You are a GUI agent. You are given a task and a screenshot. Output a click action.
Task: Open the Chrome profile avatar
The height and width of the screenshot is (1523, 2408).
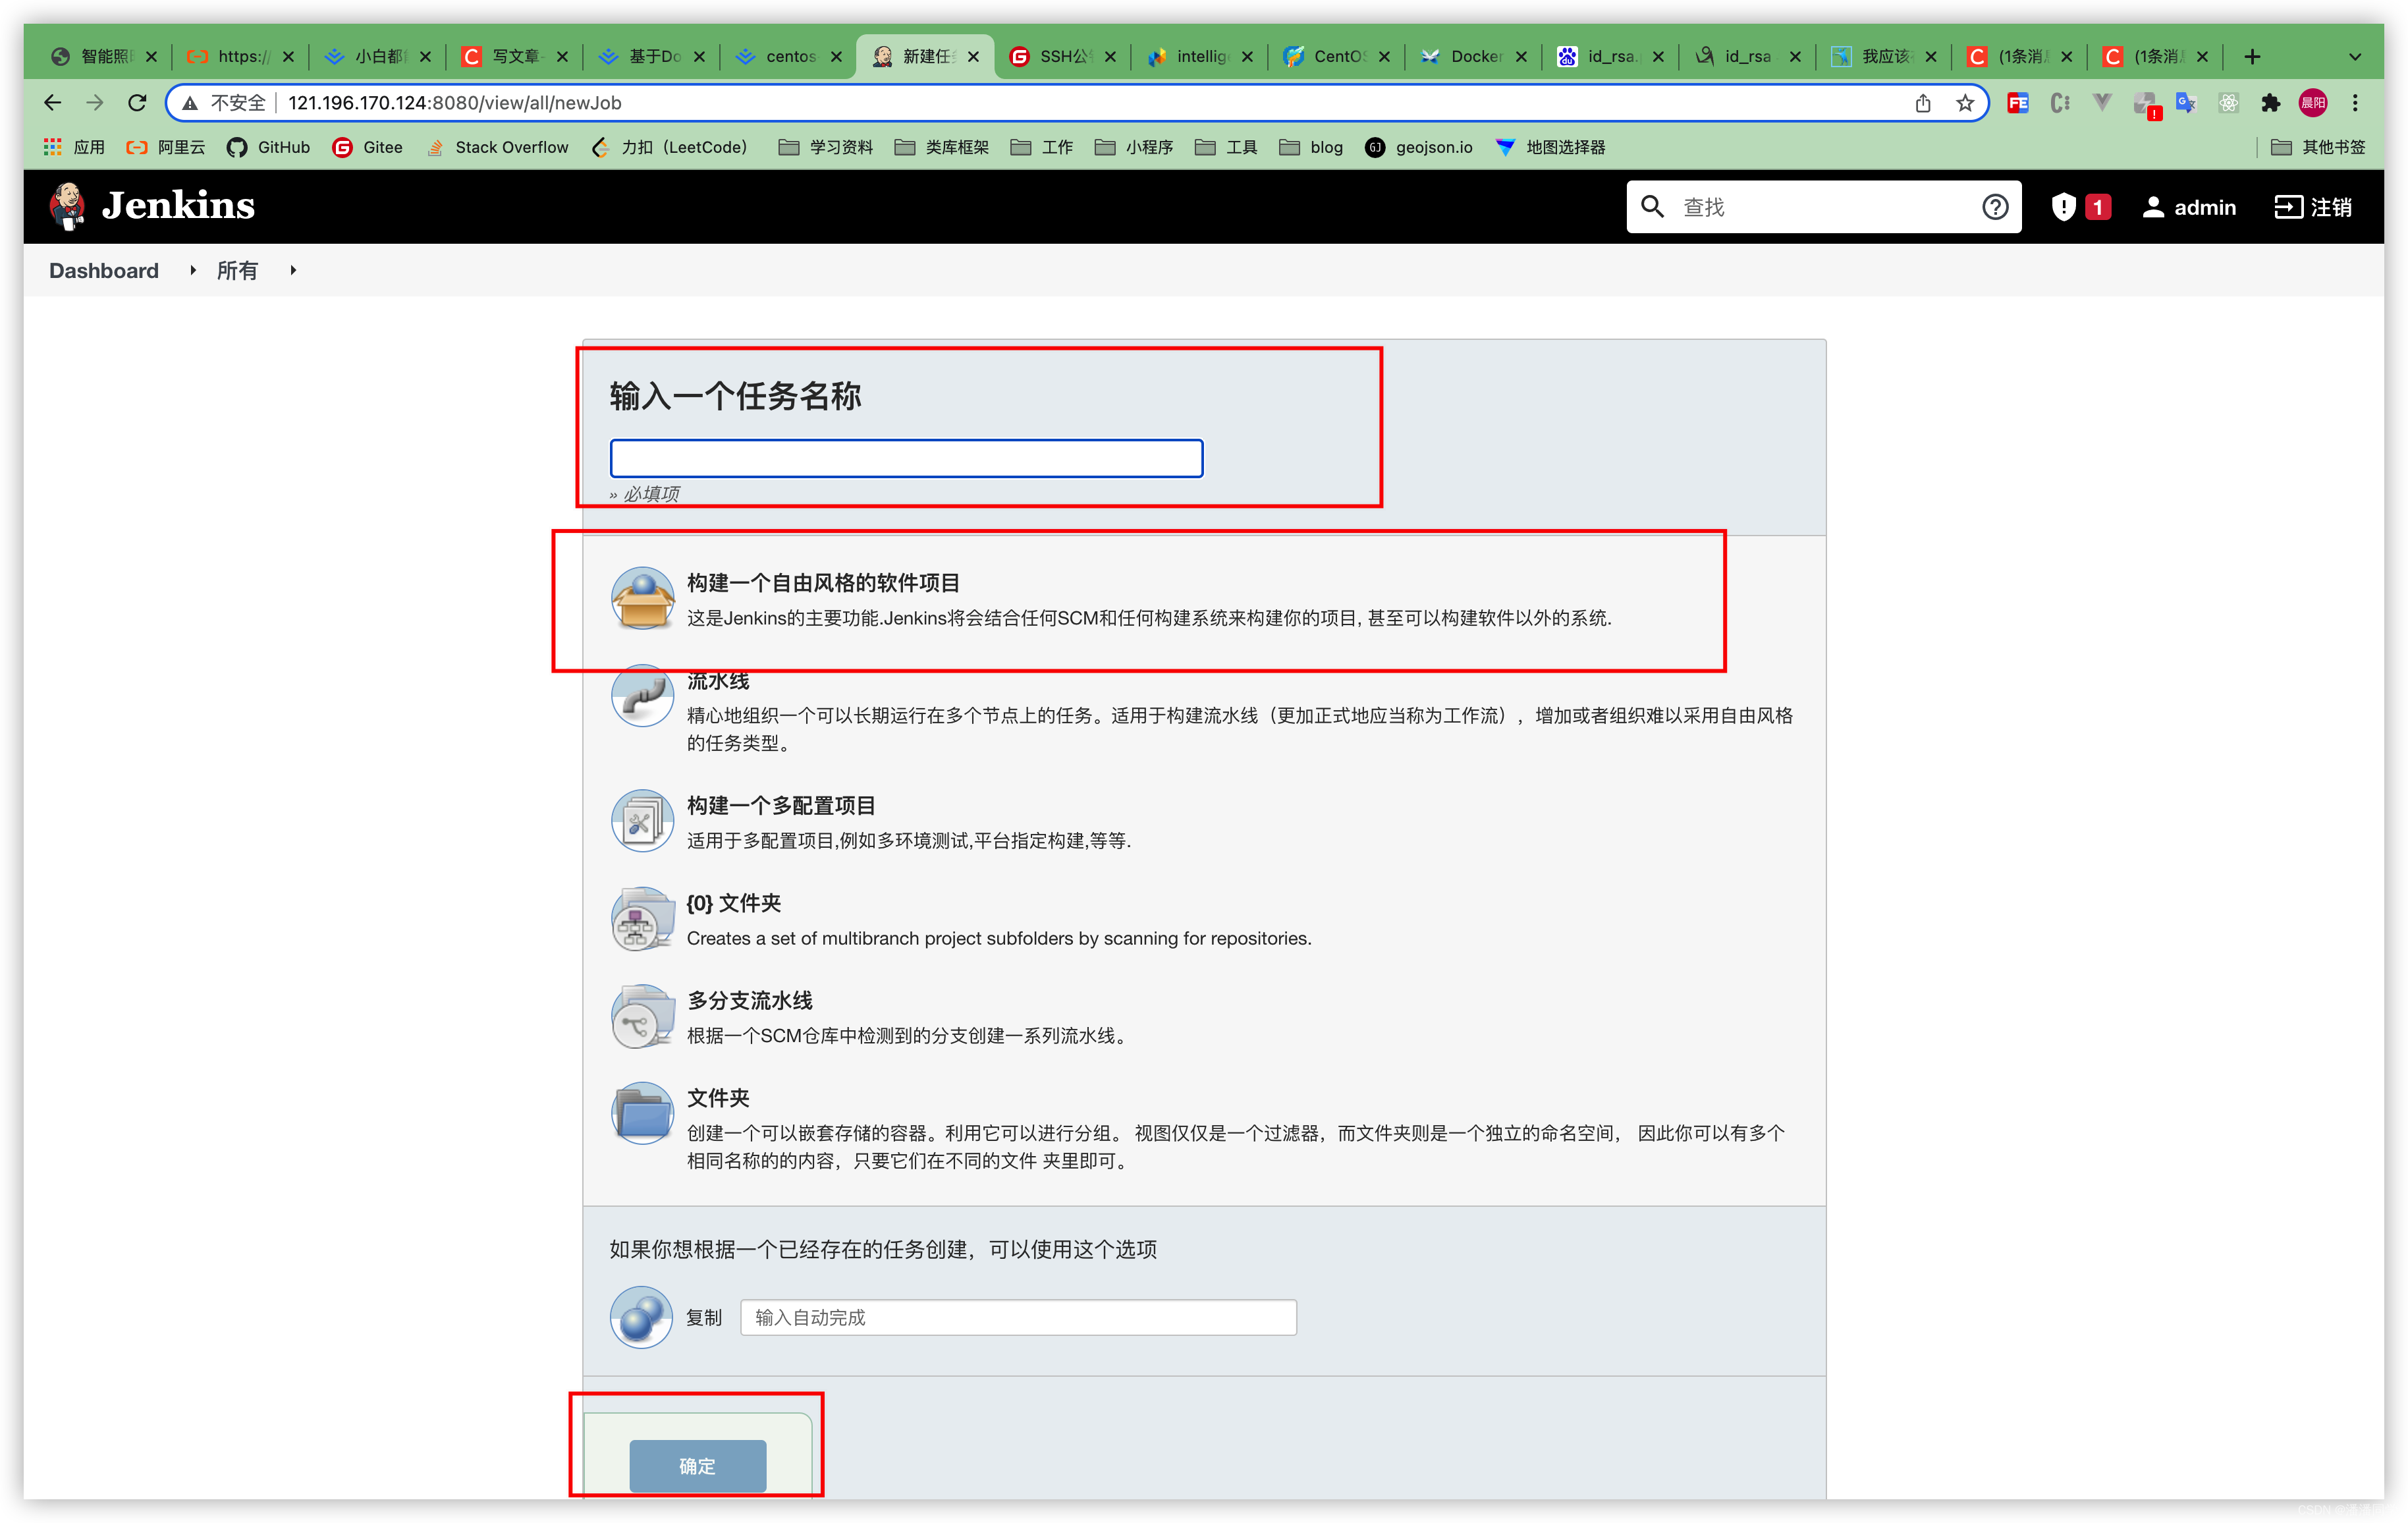coord(2313,103)
